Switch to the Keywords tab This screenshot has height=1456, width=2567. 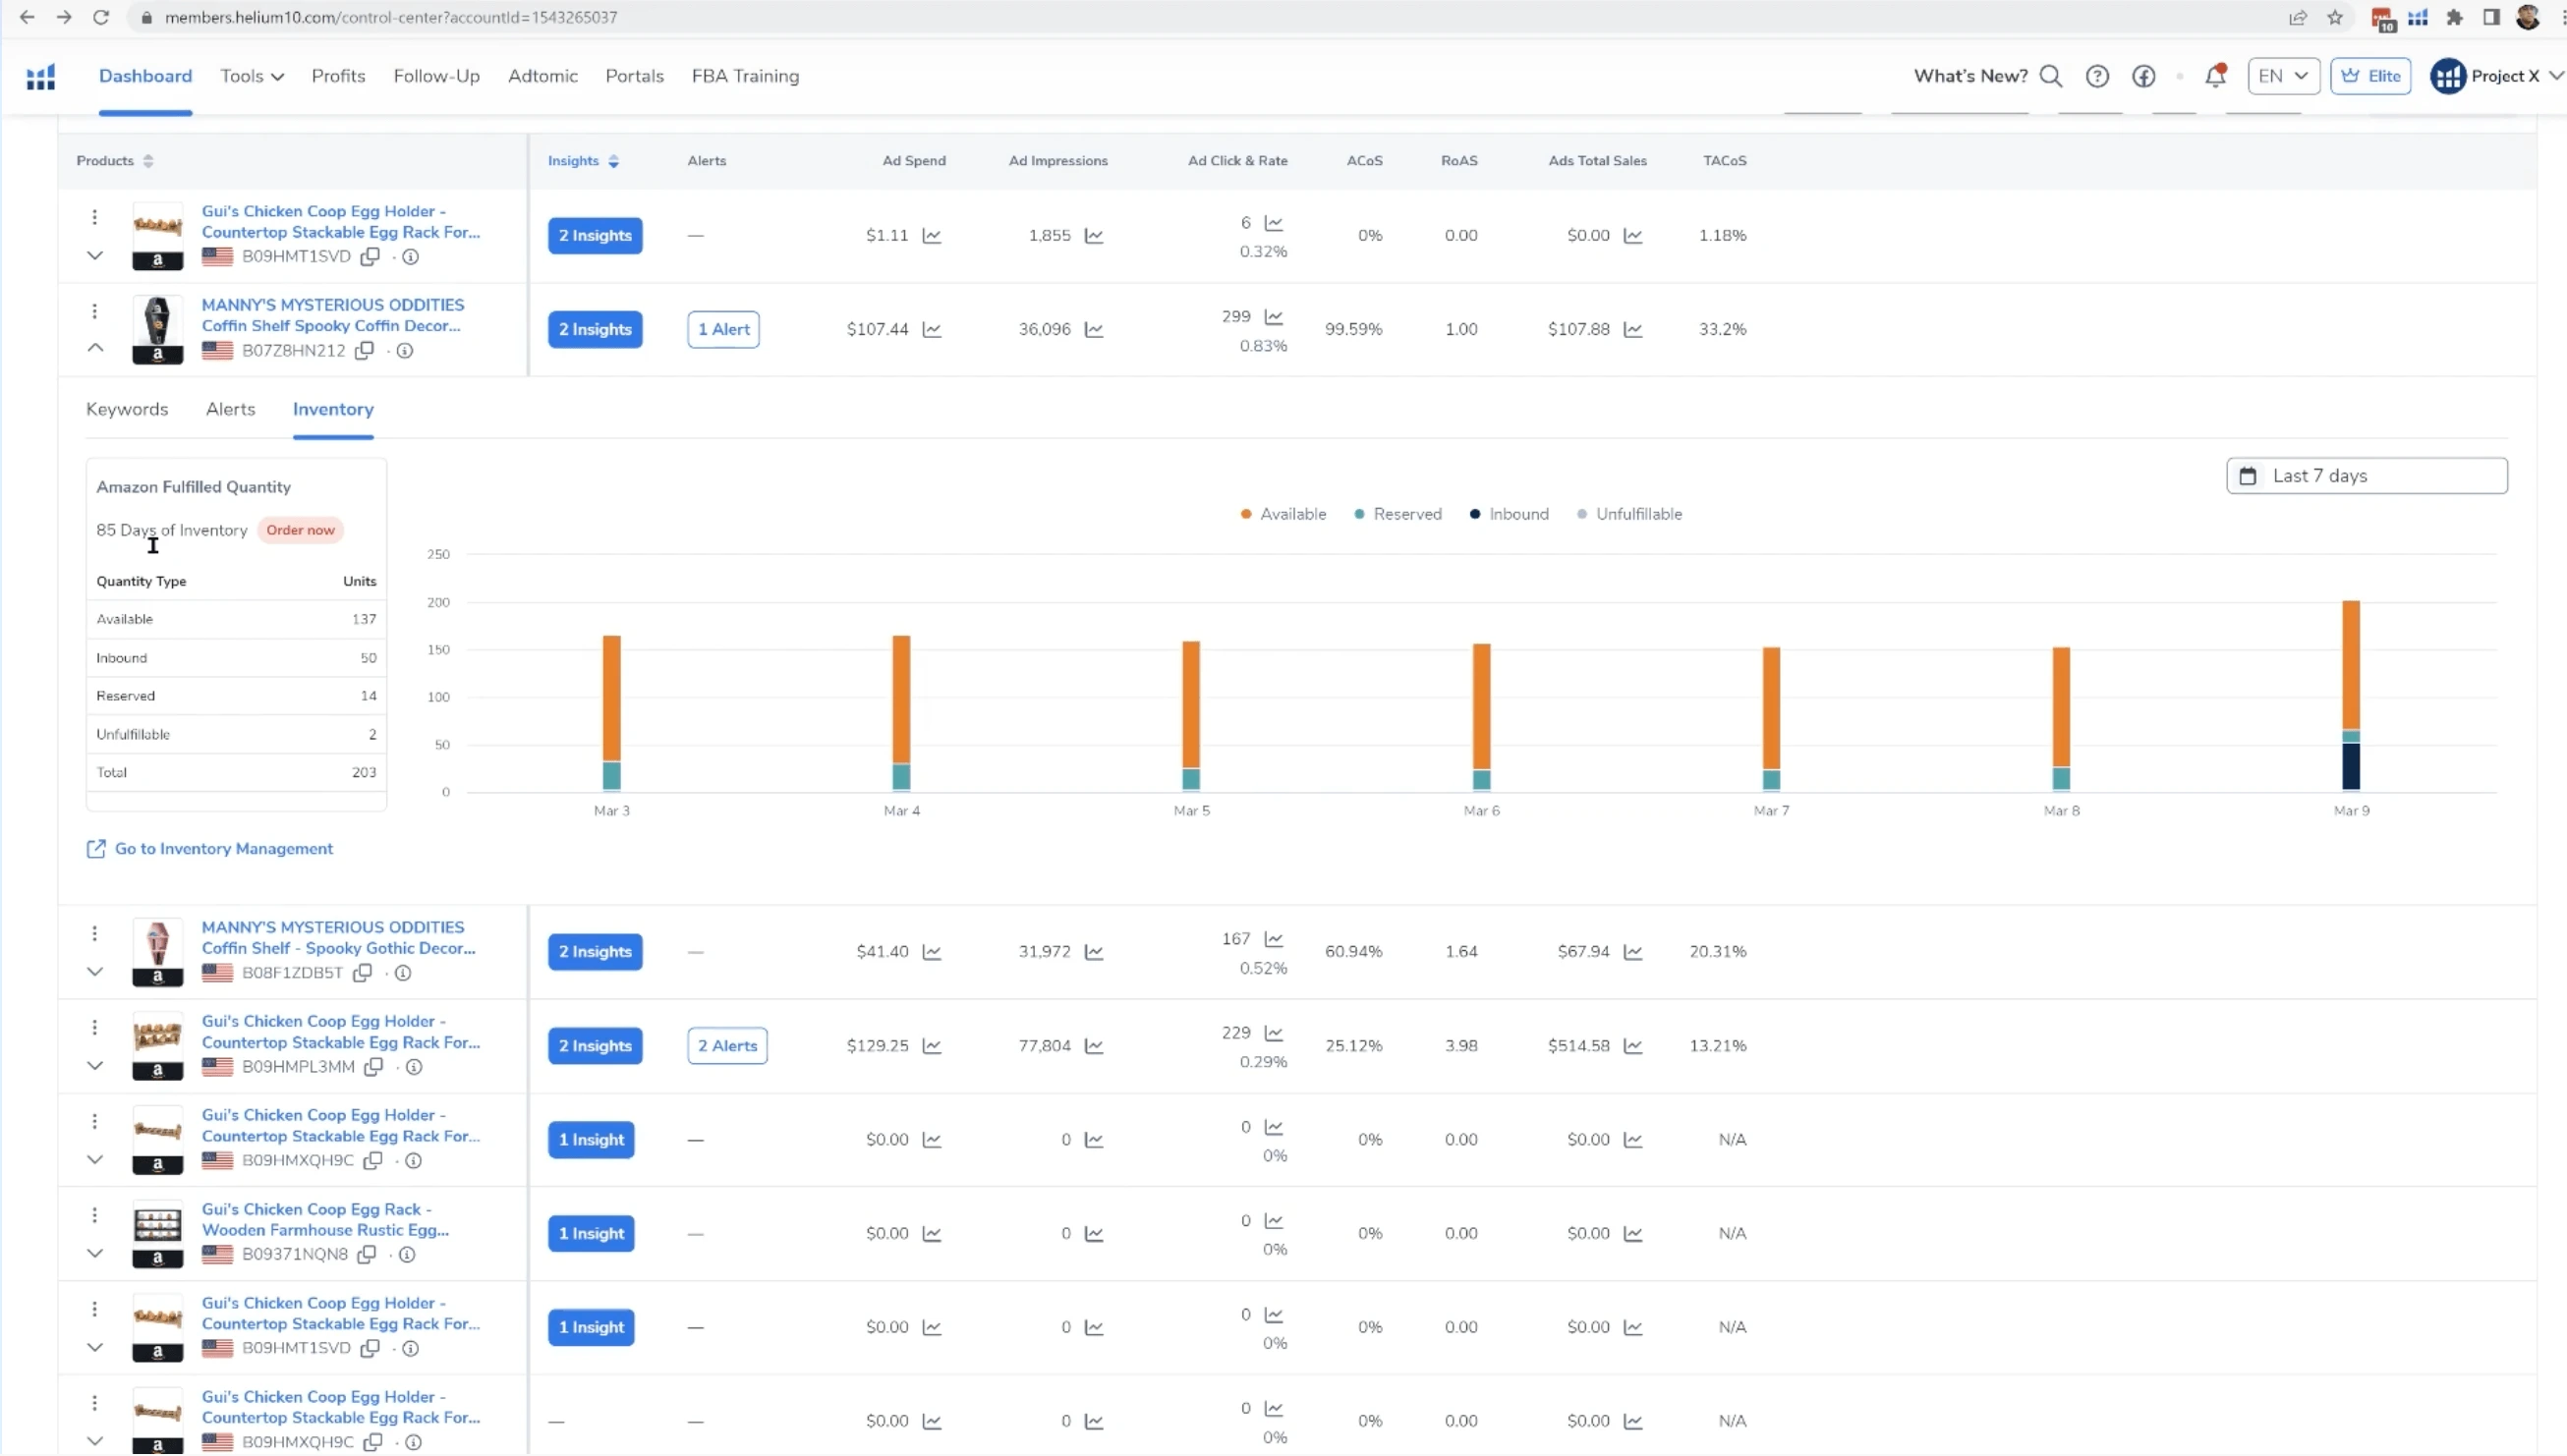coord(126,409)
